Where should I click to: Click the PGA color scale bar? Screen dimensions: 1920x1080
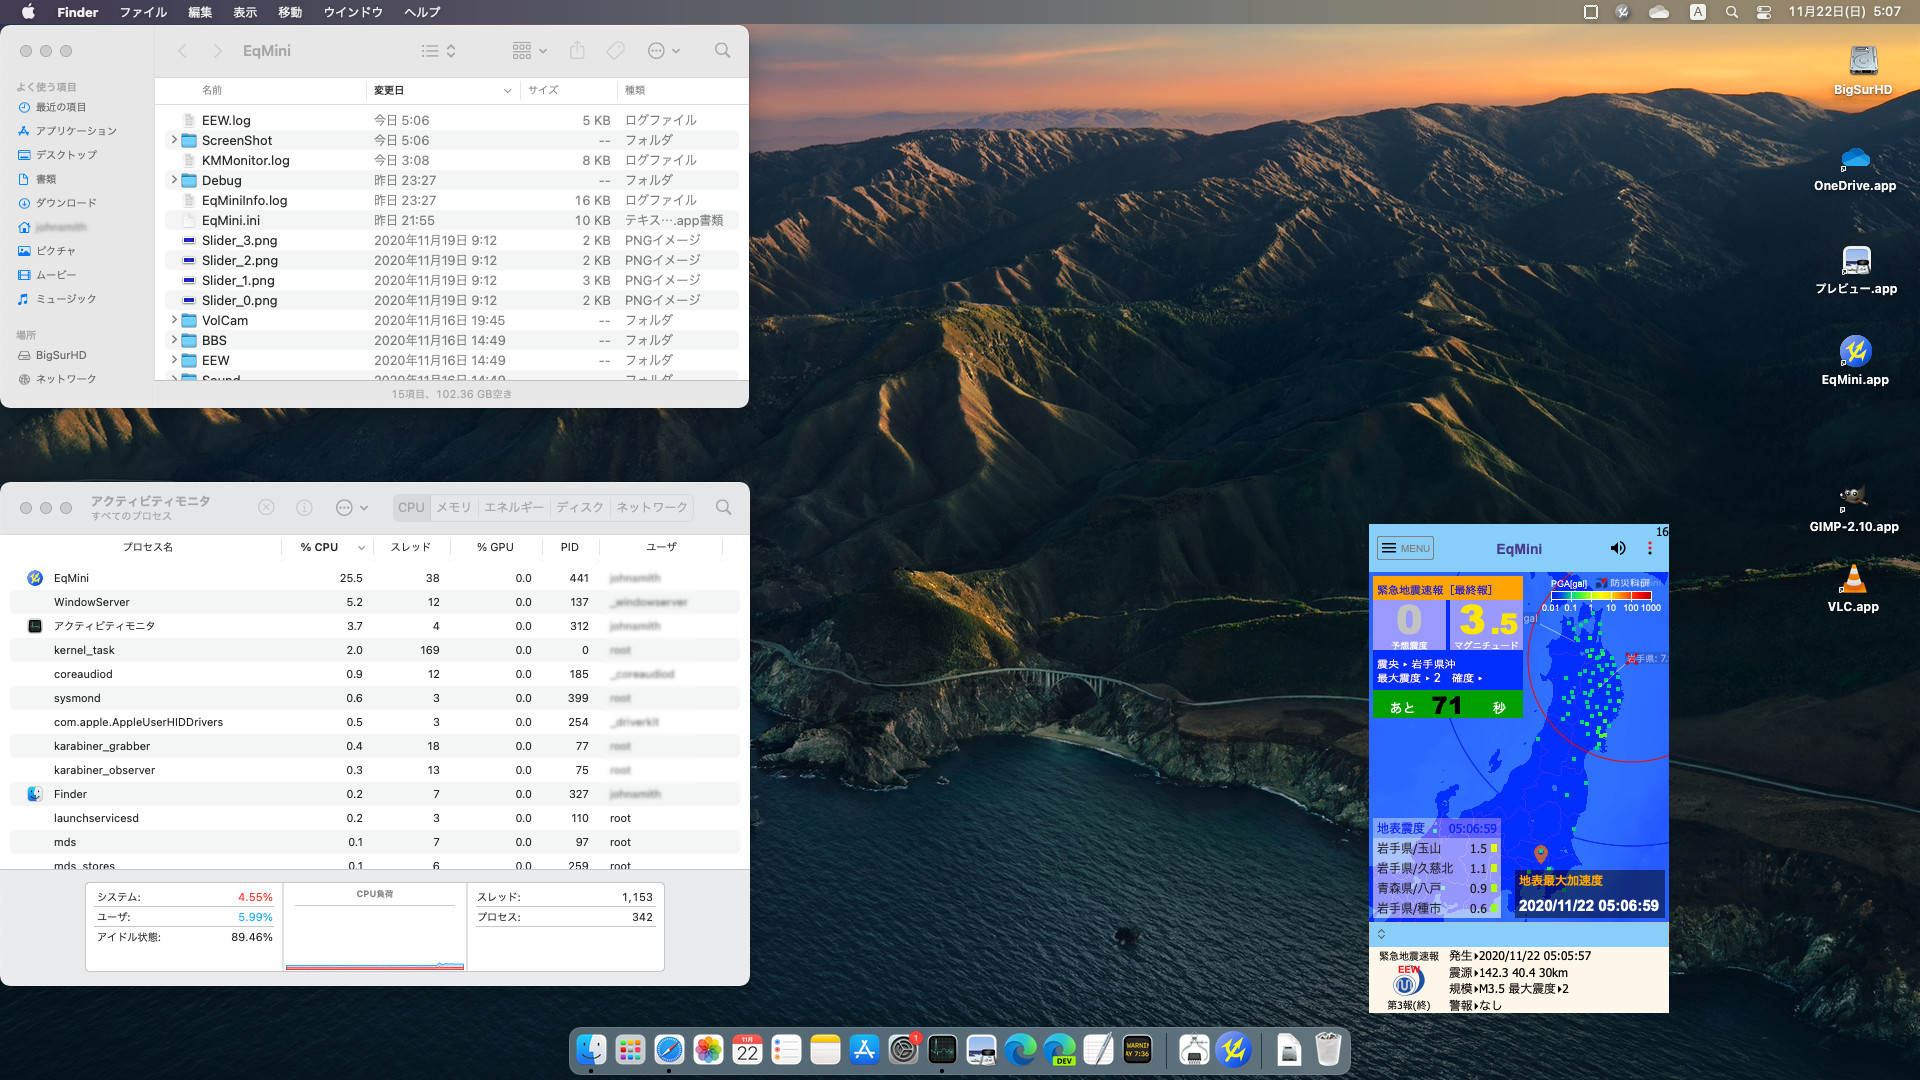[x=1601, y=596]
